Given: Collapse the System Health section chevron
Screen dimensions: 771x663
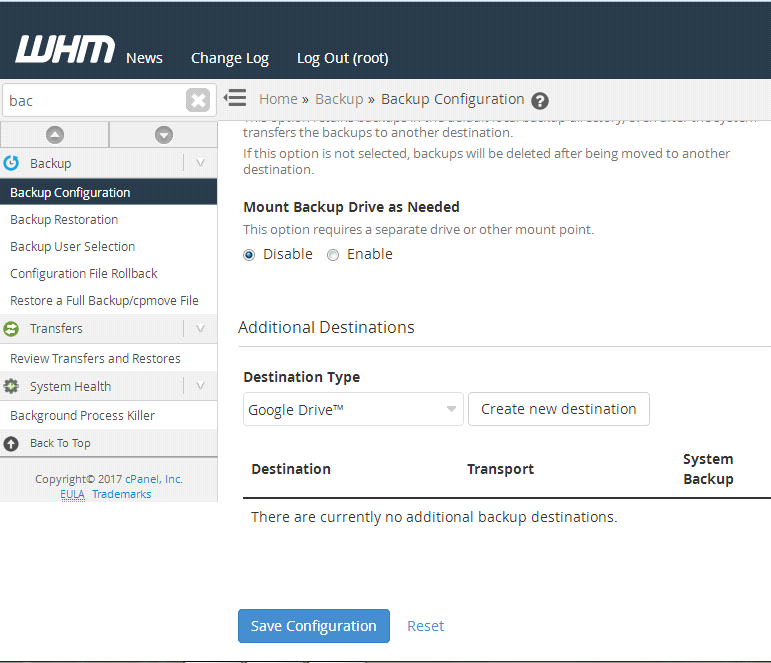Looking at the screenshot, I should point(200,386).
